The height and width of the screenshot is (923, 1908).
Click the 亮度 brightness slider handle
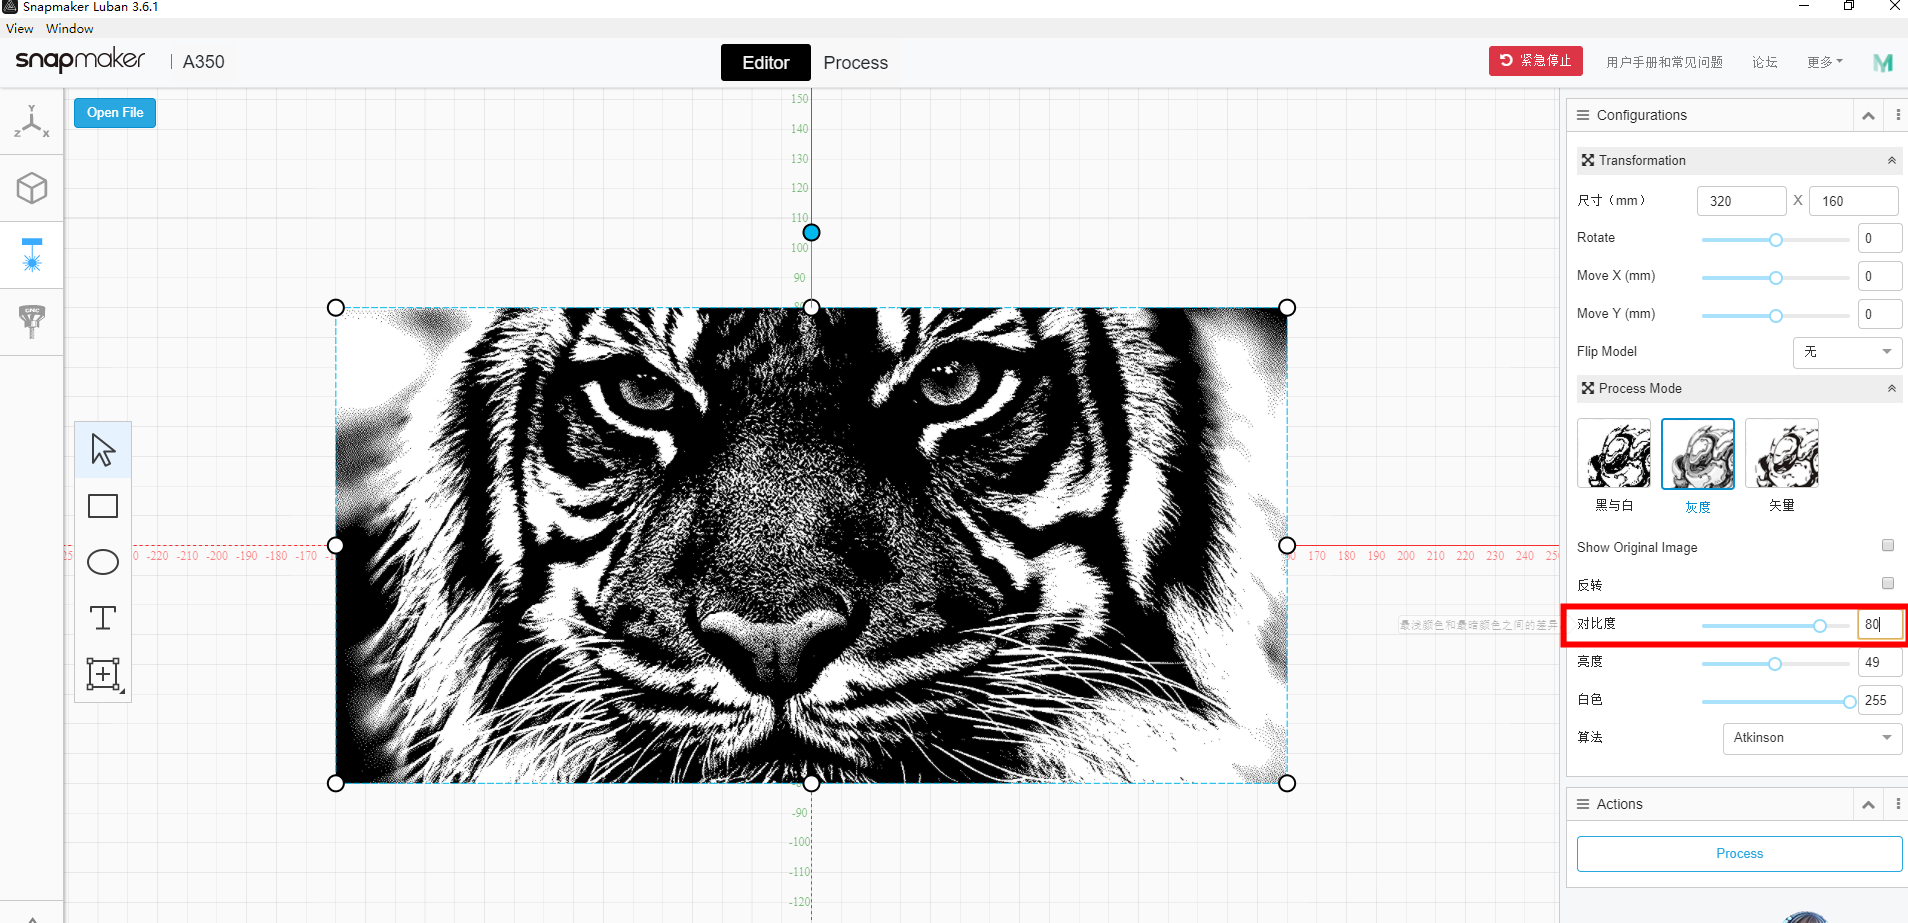1775,664
